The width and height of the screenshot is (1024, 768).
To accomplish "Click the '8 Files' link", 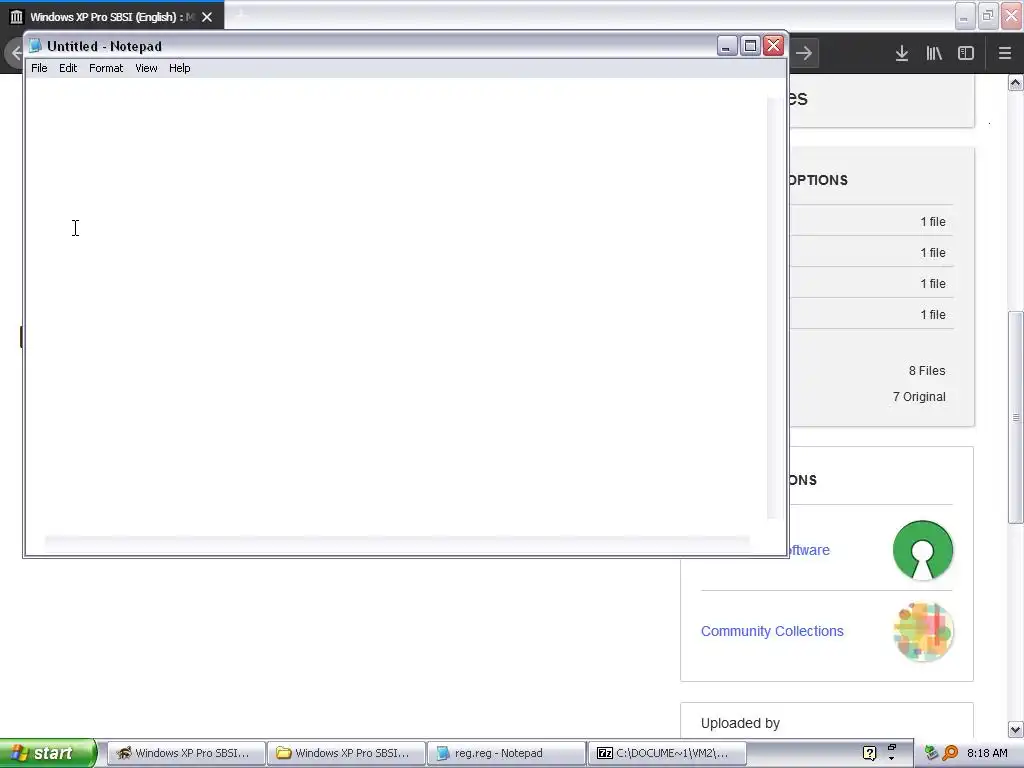I will [927, 370].
